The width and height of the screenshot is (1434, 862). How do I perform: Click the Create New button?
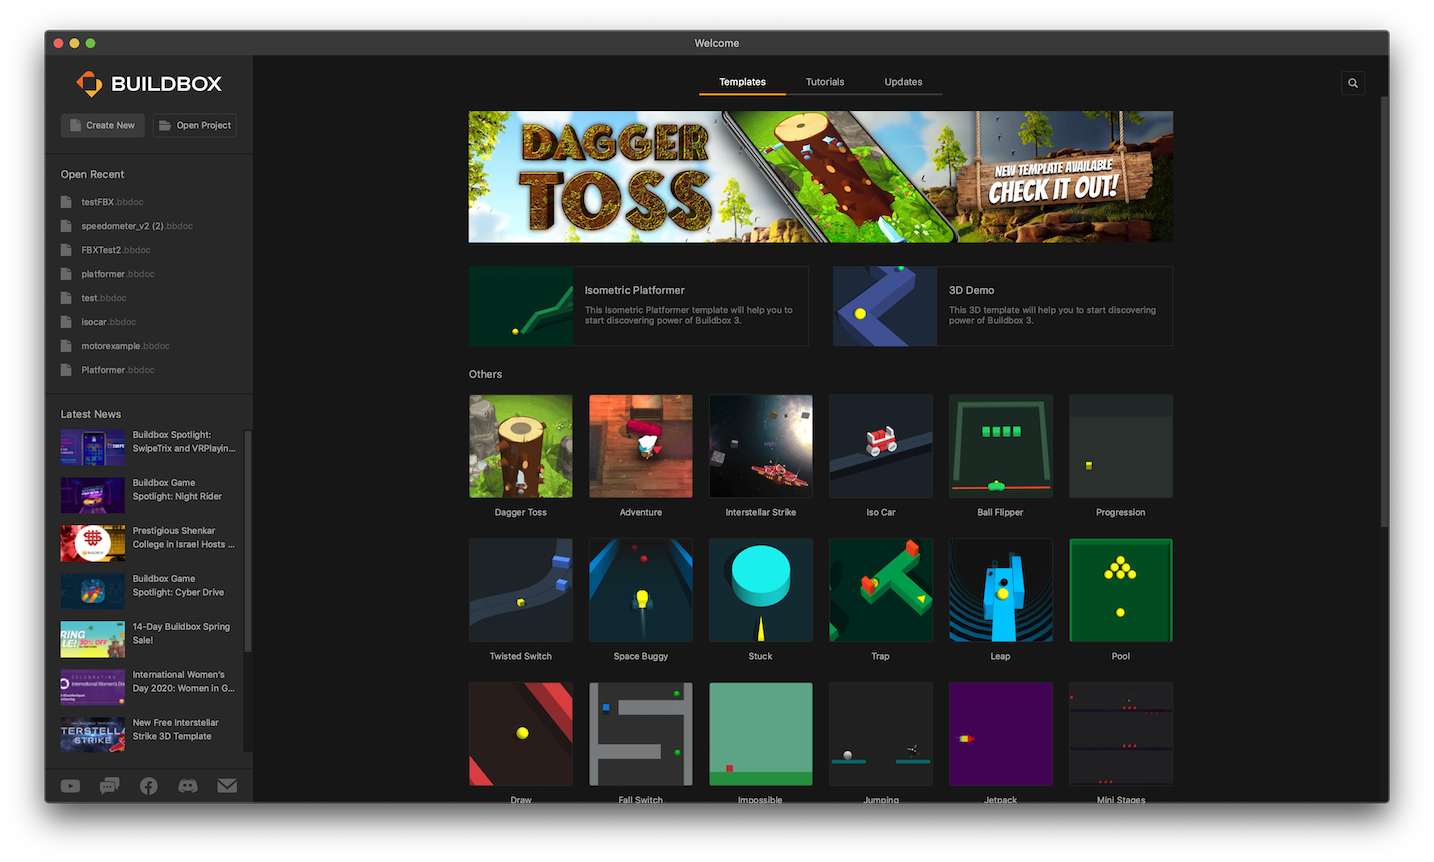103,125
